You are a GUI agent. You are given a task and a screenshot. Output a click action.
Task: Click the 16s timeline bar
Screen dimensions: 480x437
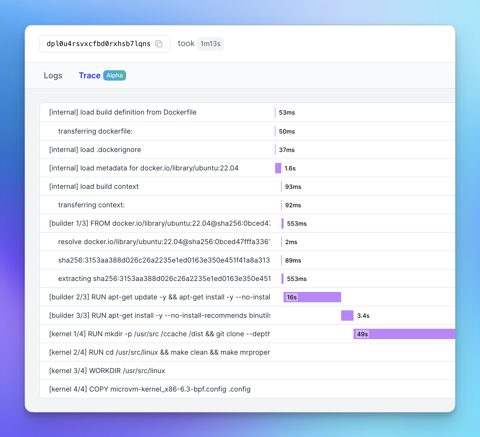(312, 297)
